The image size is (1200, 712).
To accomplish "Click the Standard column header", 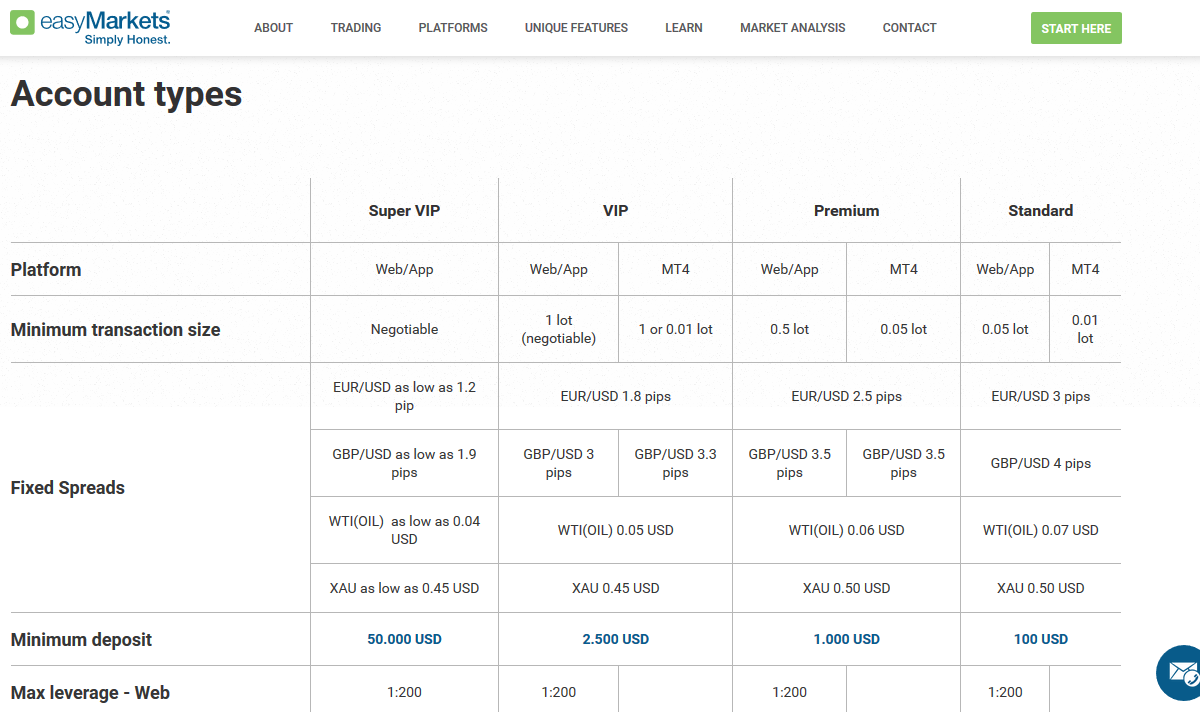I will (x=1040, y=211).
